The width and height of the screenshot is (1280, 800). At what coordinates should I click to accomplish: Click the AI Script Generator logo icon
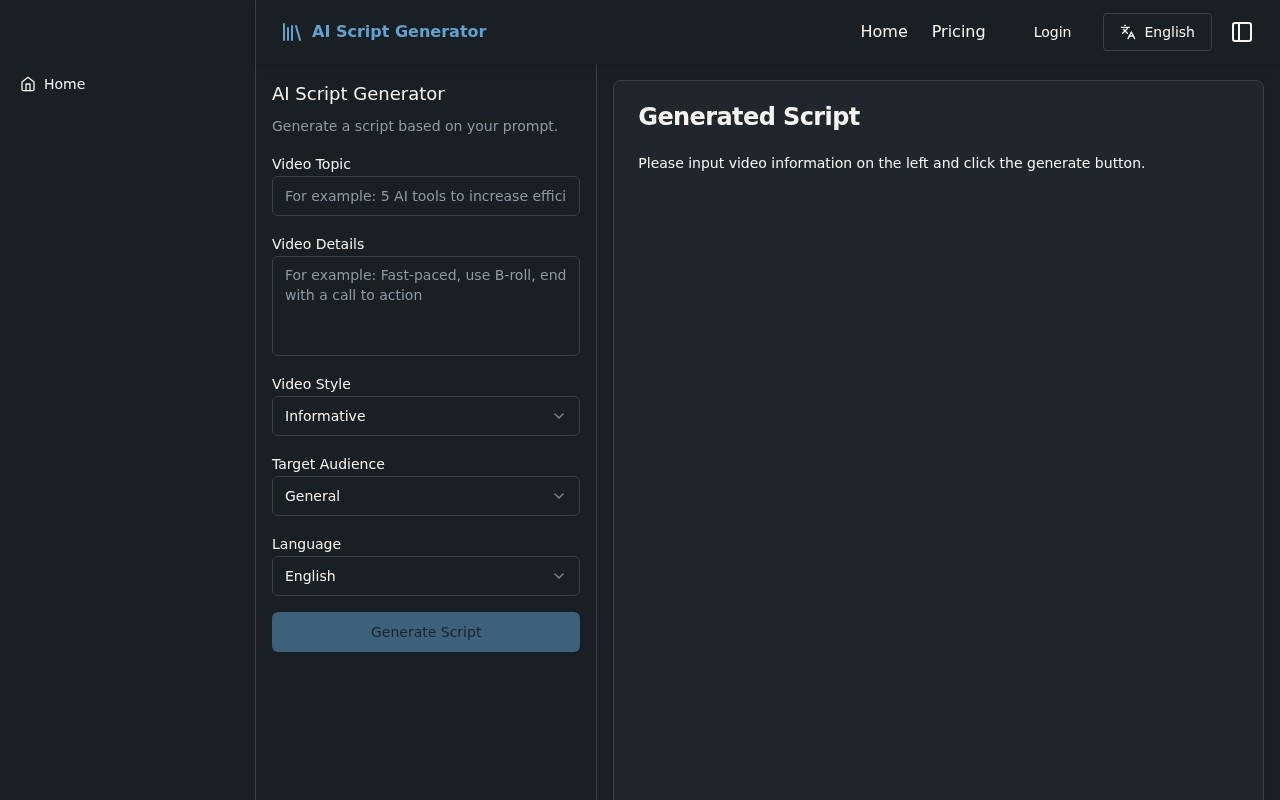(291, 32)
